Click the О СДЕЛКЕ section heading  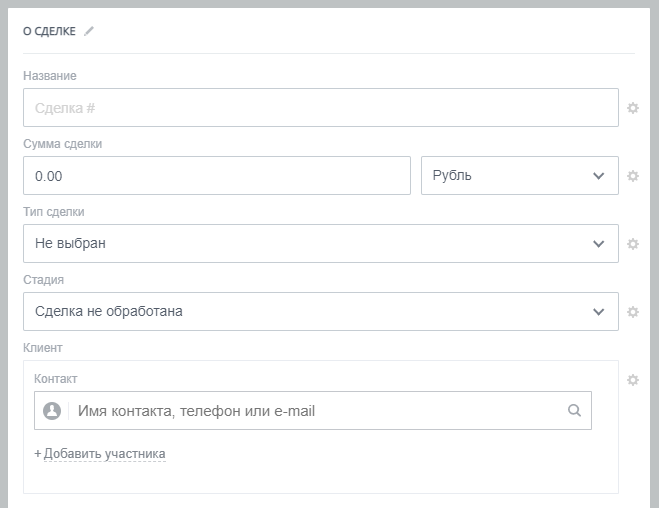click(49, 31)
